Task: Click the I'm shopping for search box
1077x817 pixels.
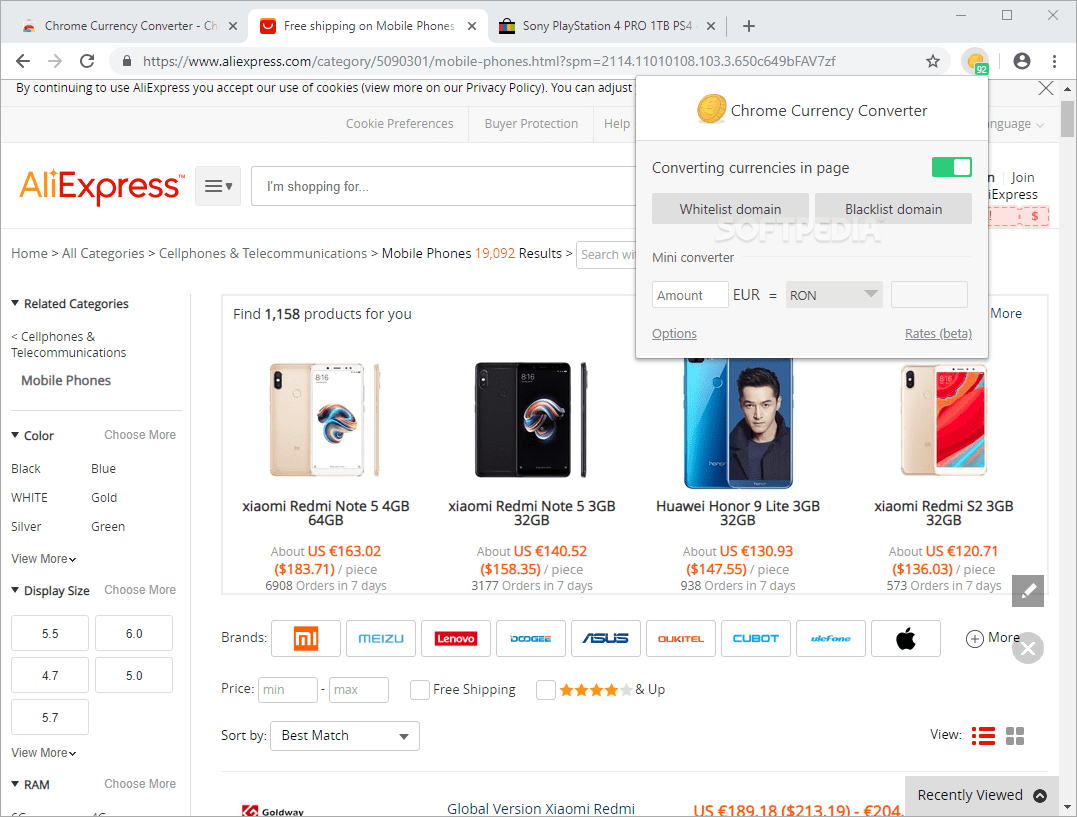Action: click(444, 186)
